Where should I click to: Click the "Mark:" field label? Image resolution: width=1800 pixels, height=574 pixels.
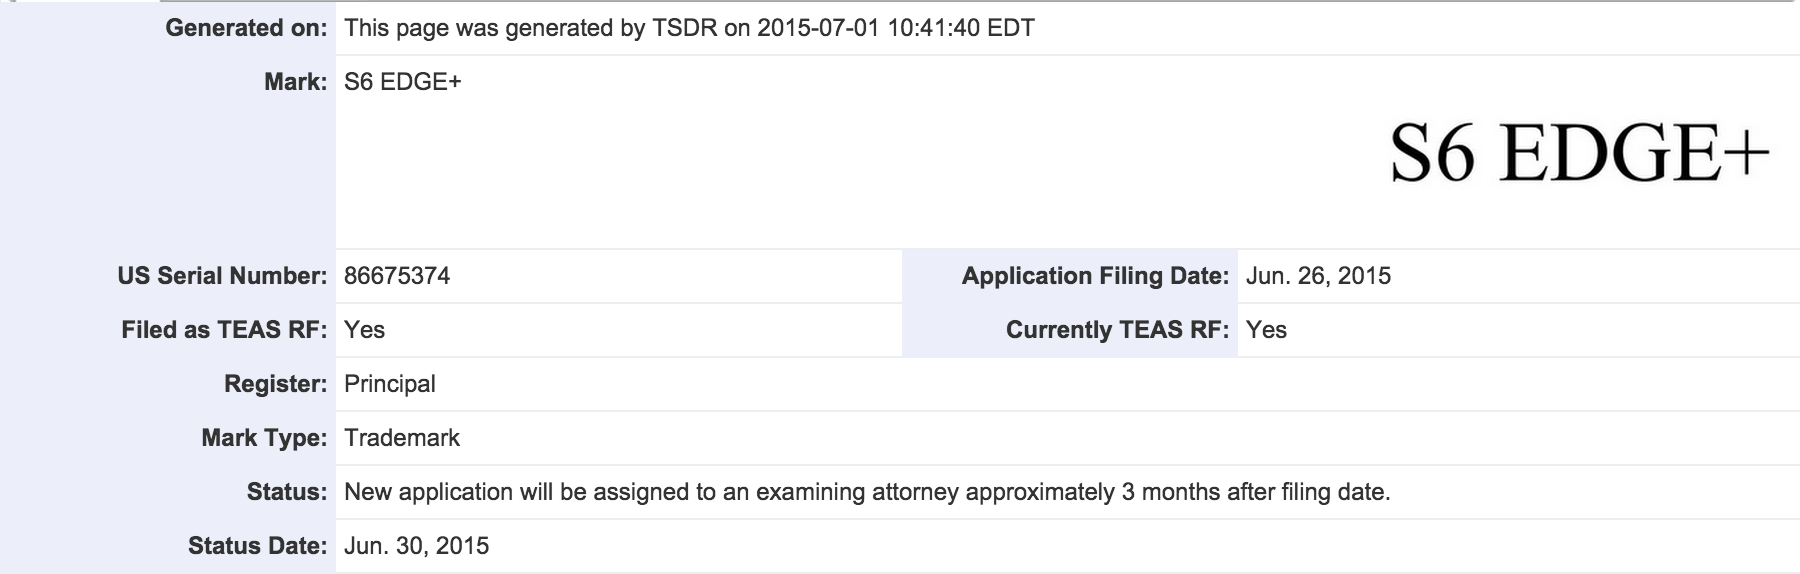[295, 82]
